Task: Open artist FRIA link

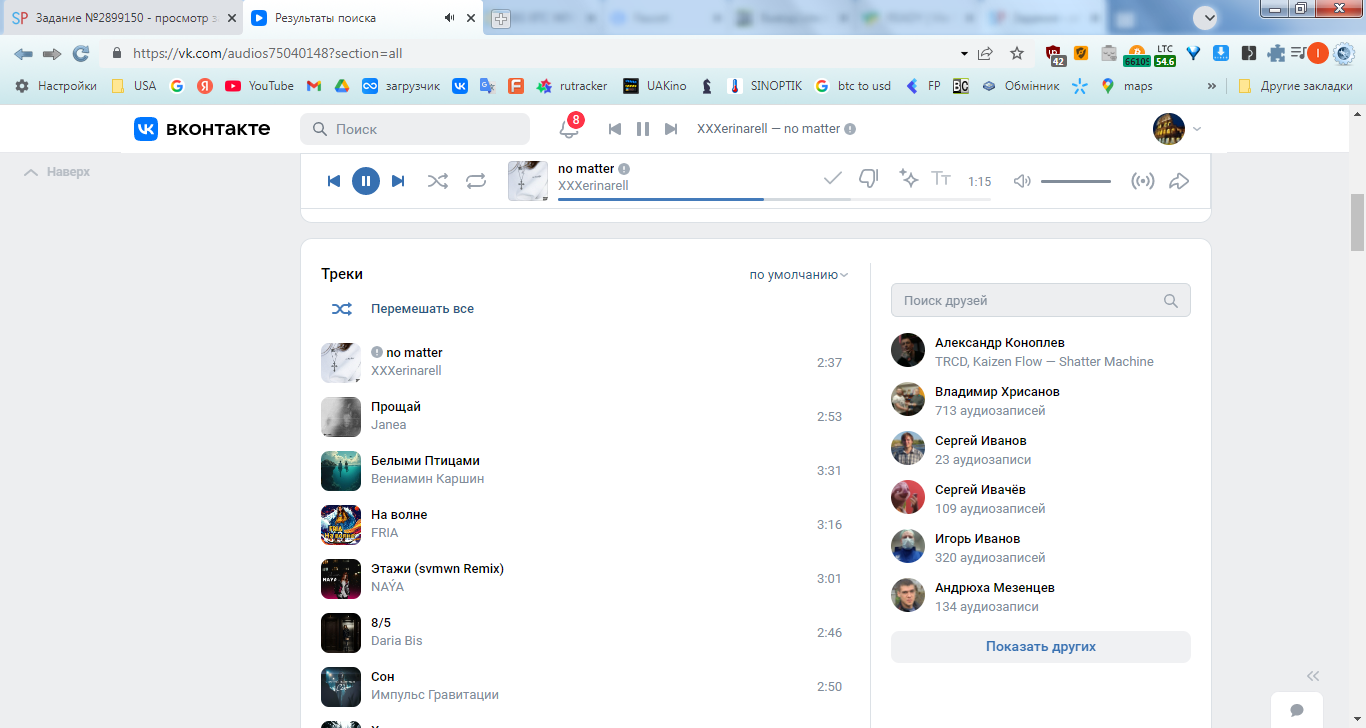Action: pos(385,533)
